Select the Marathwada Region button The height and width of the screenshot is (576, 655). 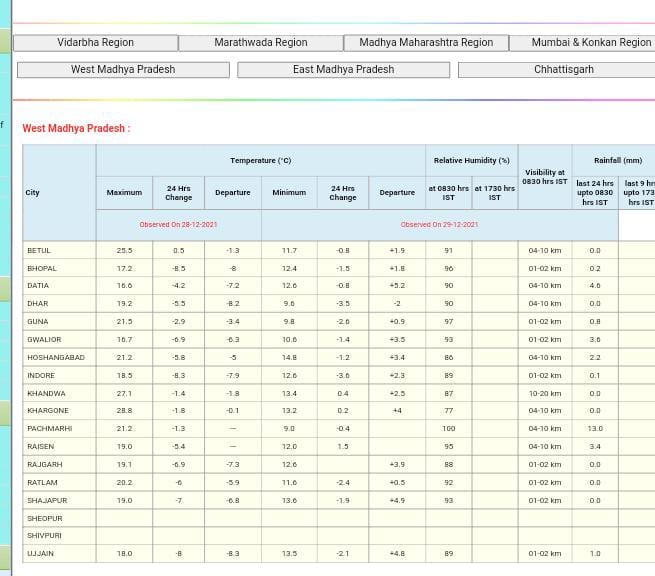click(x=260, y=43)
